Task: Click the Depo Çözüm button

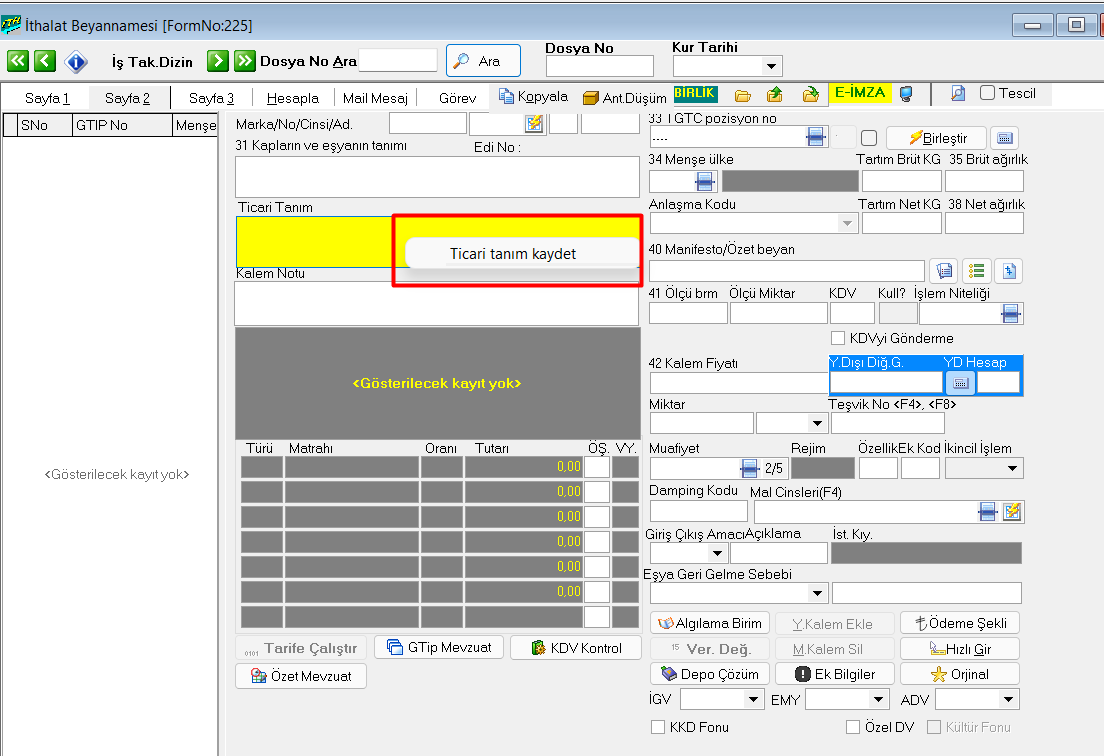Action: tap(710, 674)
